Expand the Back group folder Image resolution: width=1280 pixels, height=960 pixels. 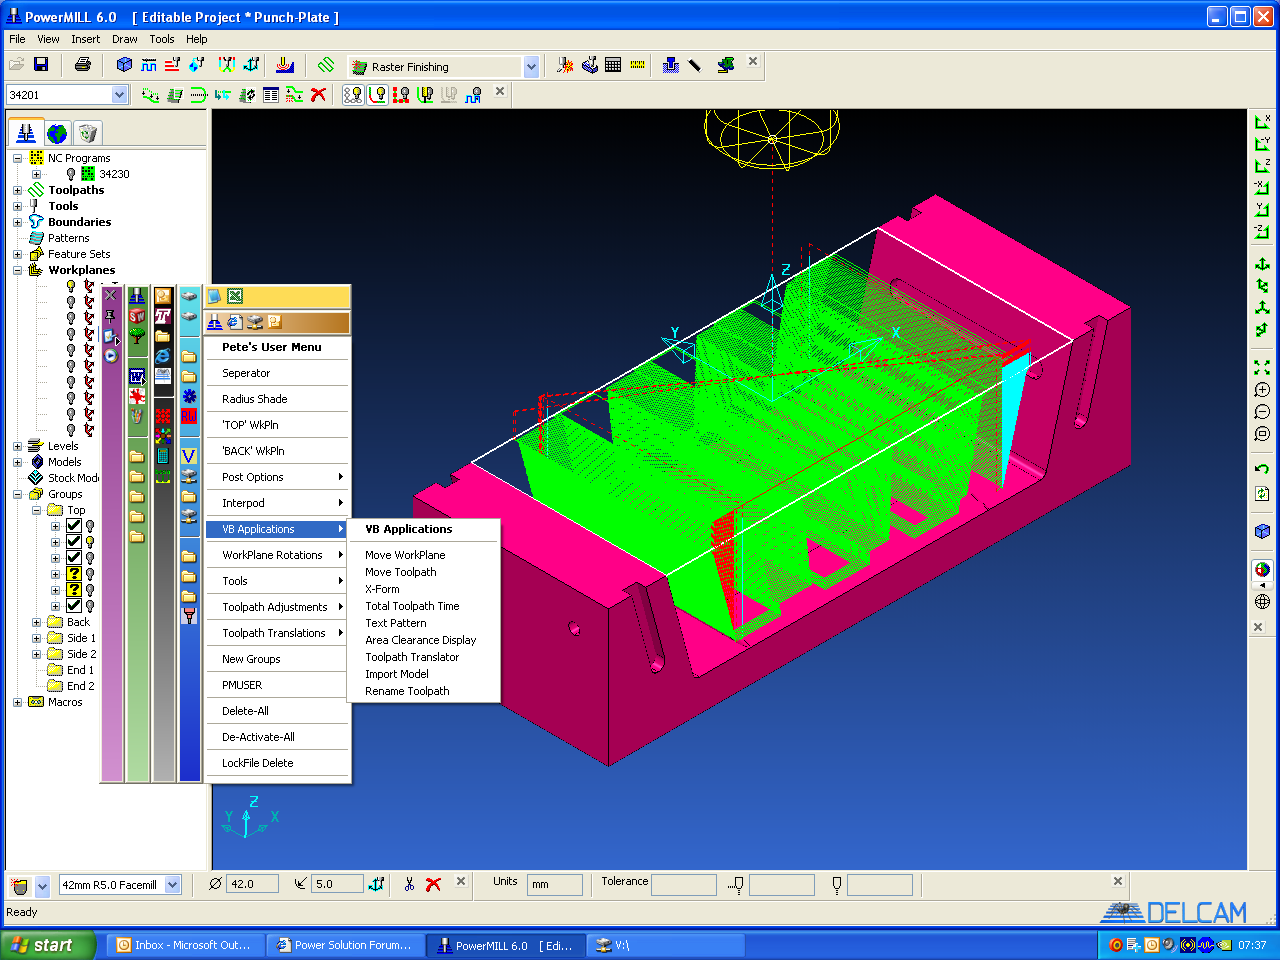37,622
